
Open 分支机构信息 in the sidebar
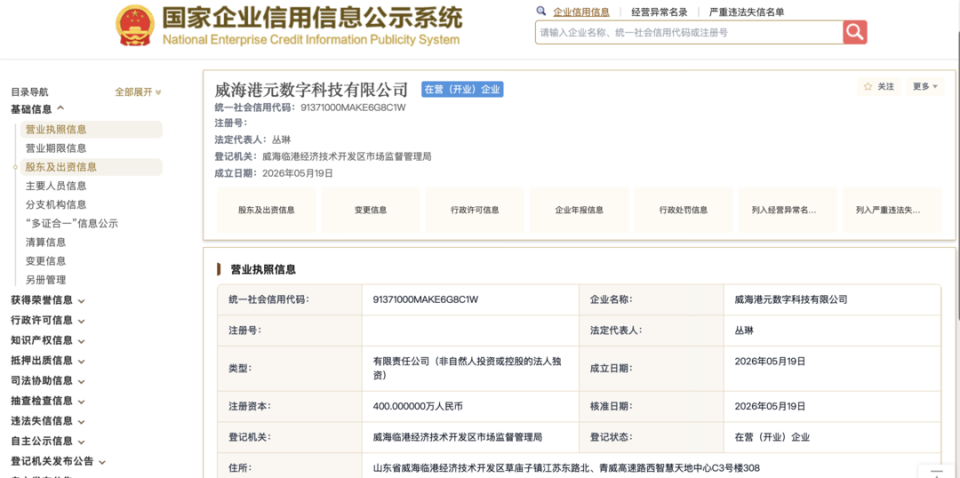point(56,204)
